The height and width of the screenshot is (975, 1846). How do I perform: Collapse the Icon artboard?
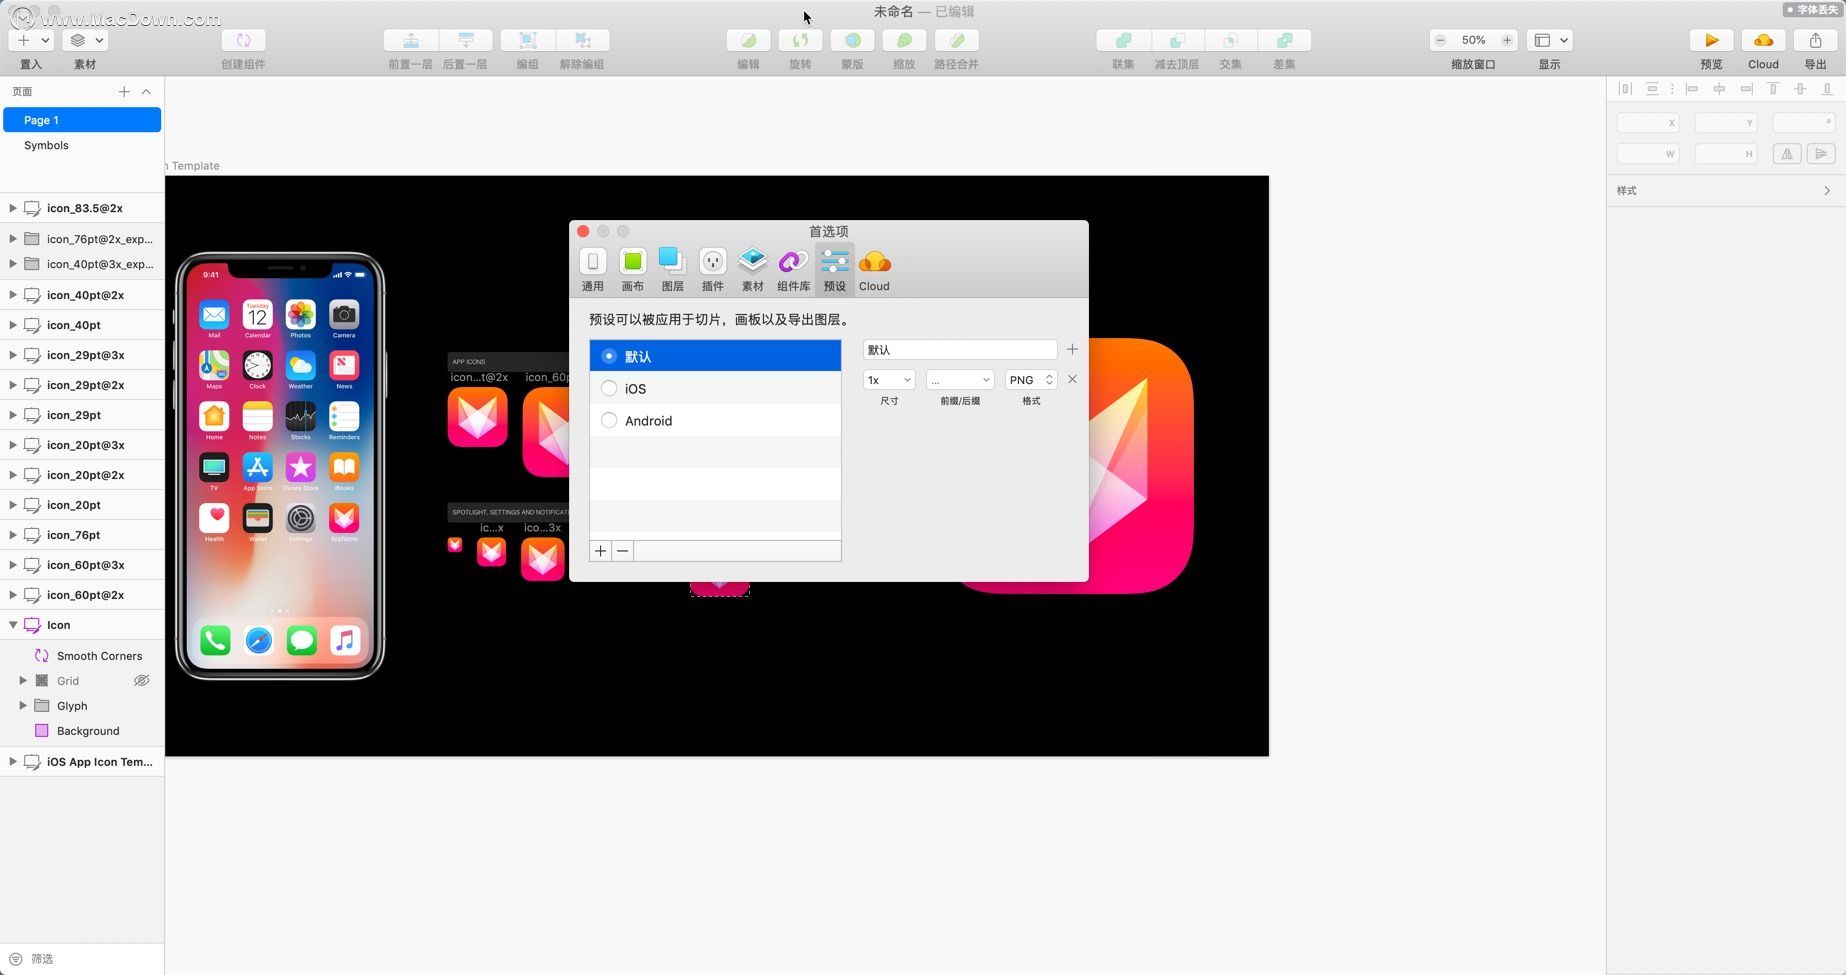pos(12,625)
